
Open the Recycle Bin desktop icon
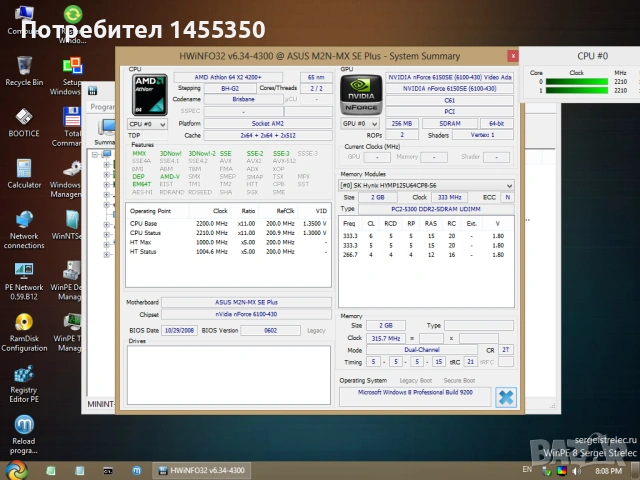(x=23, y=66)
